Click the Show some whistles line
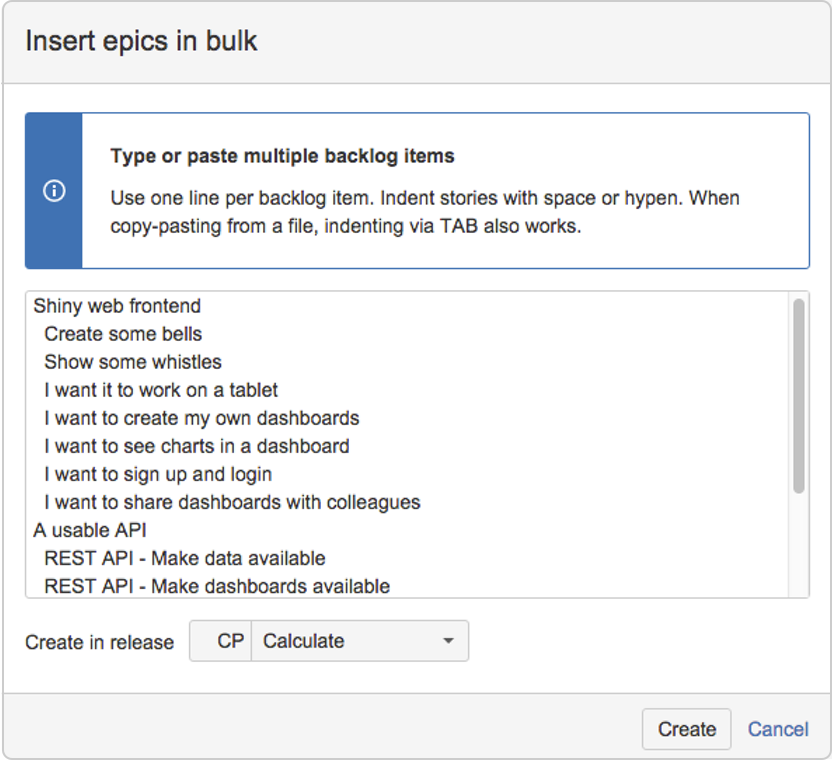Image resolution: width=832 pixels, height=760 pixels. [x=133, y=362]
